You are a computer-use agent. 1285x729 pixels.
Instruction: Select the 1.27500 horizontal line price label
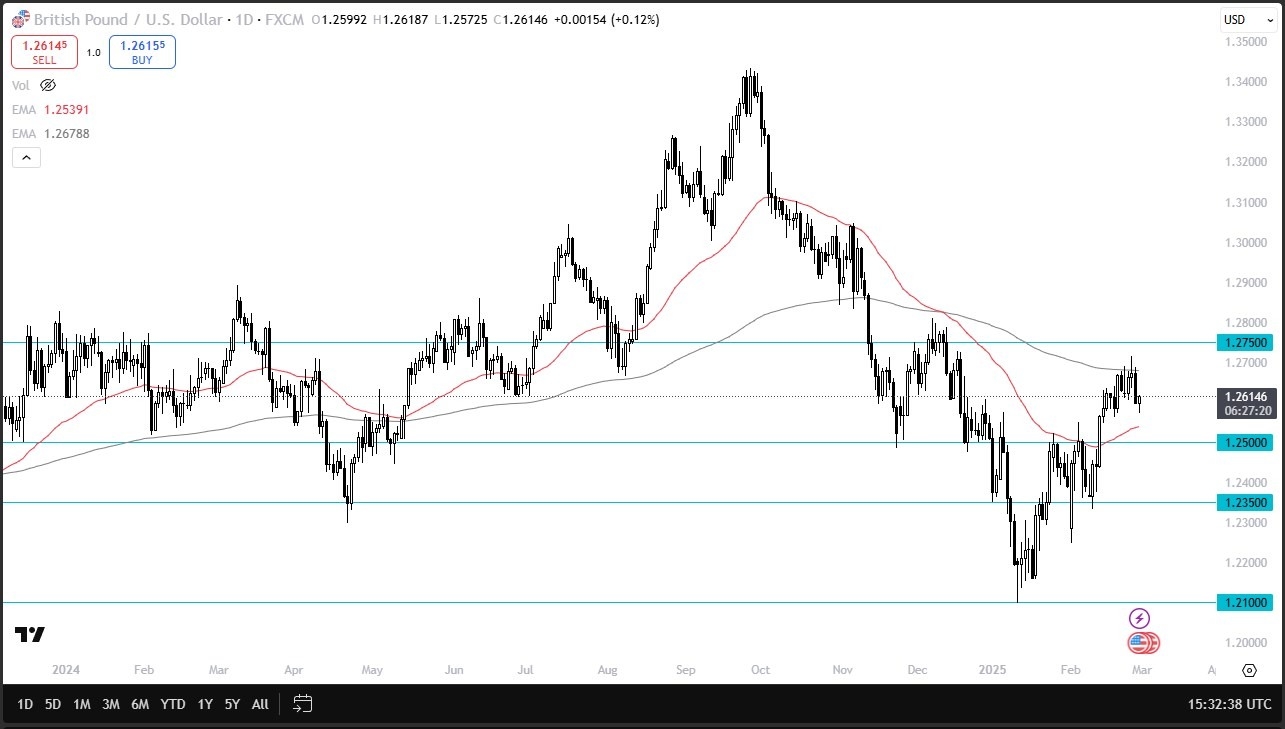pyautogui.click(x=1243, y=343)
